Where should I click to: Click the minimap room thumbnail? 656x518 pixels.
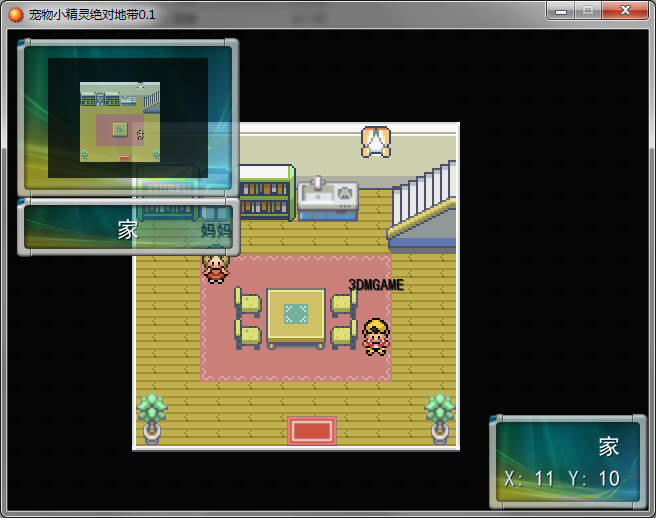click(x=120, y=122)
